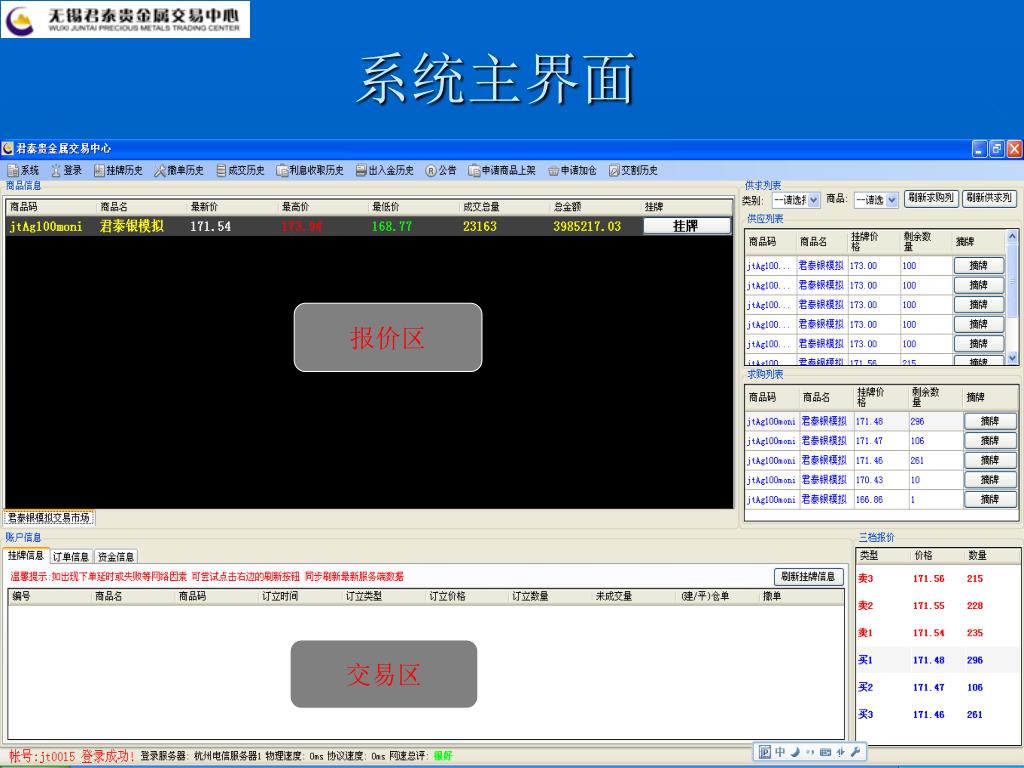Click 摘牌 for the 171.46 求购 row

(990, 460)
